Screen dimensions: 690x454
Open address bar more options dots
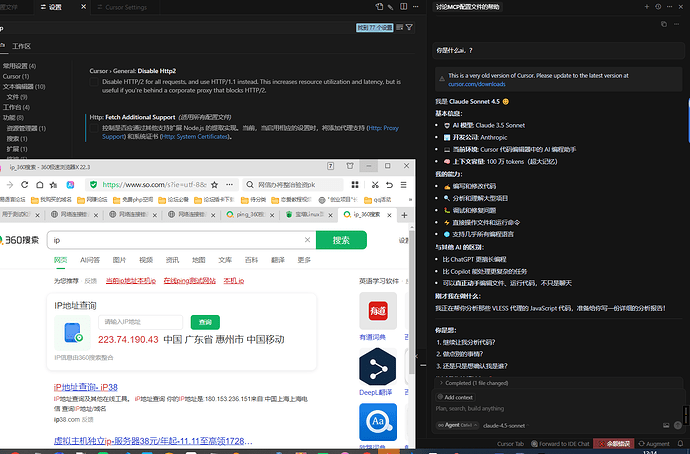[229, 185]
